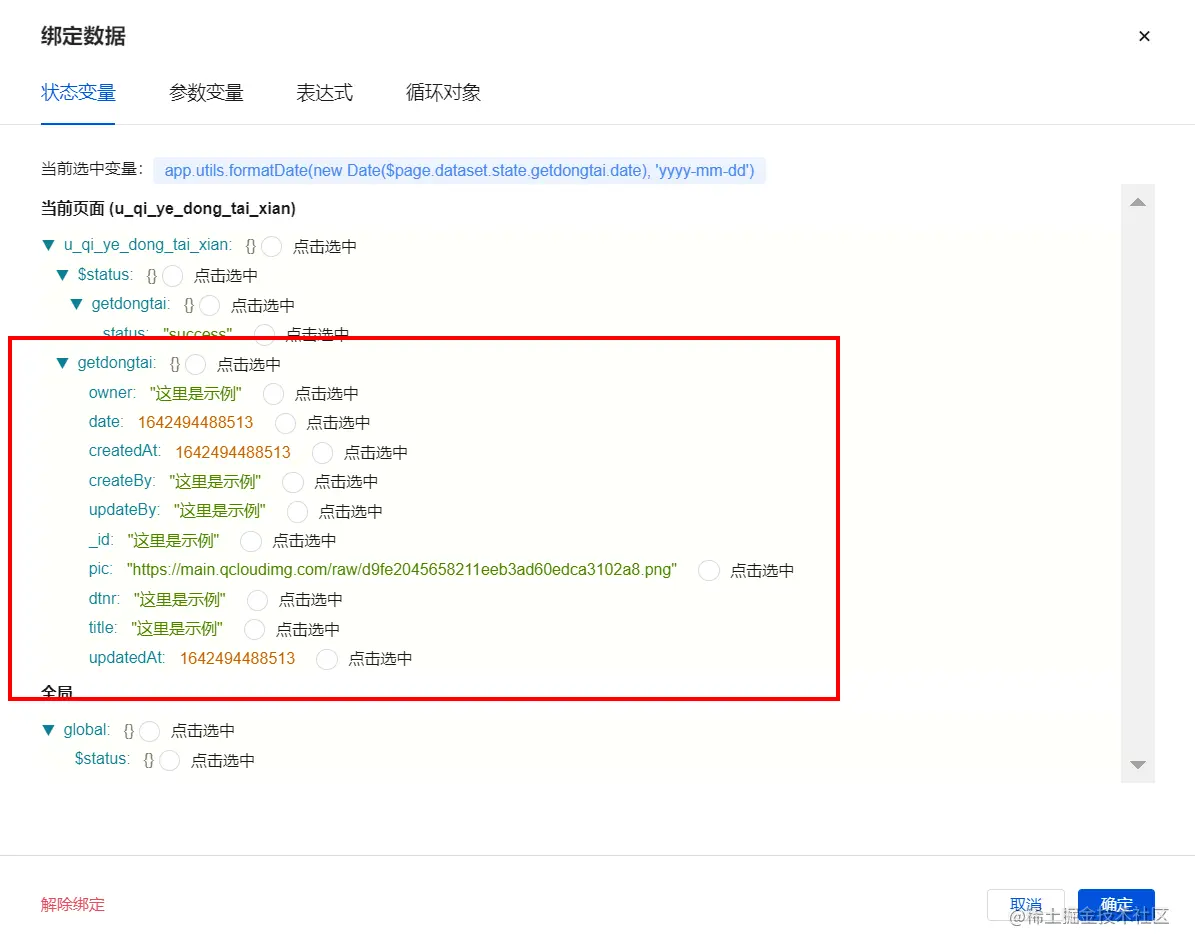Select radio button for date field
1195x952 pixels.
pos(285,423)
